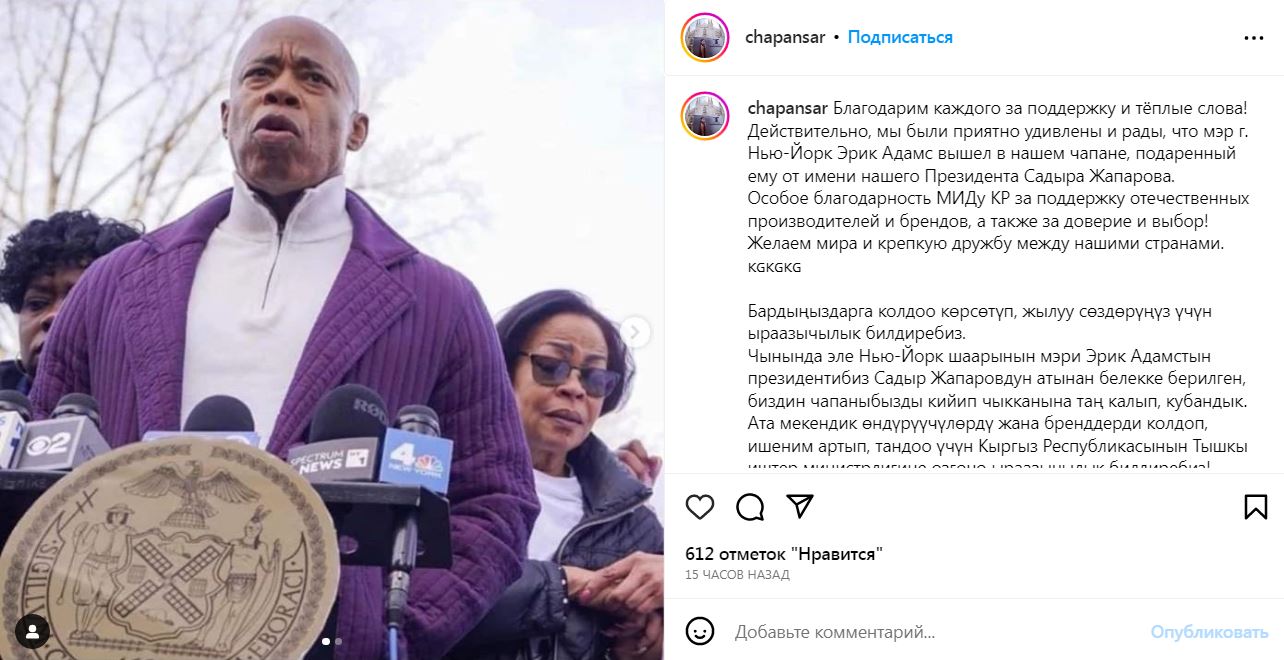Image resolution: width=1284 pixels, height=660 pixels.
Task: Show tagged people icon on the photo
Action: pyautogui.click(x=32, y=631)
